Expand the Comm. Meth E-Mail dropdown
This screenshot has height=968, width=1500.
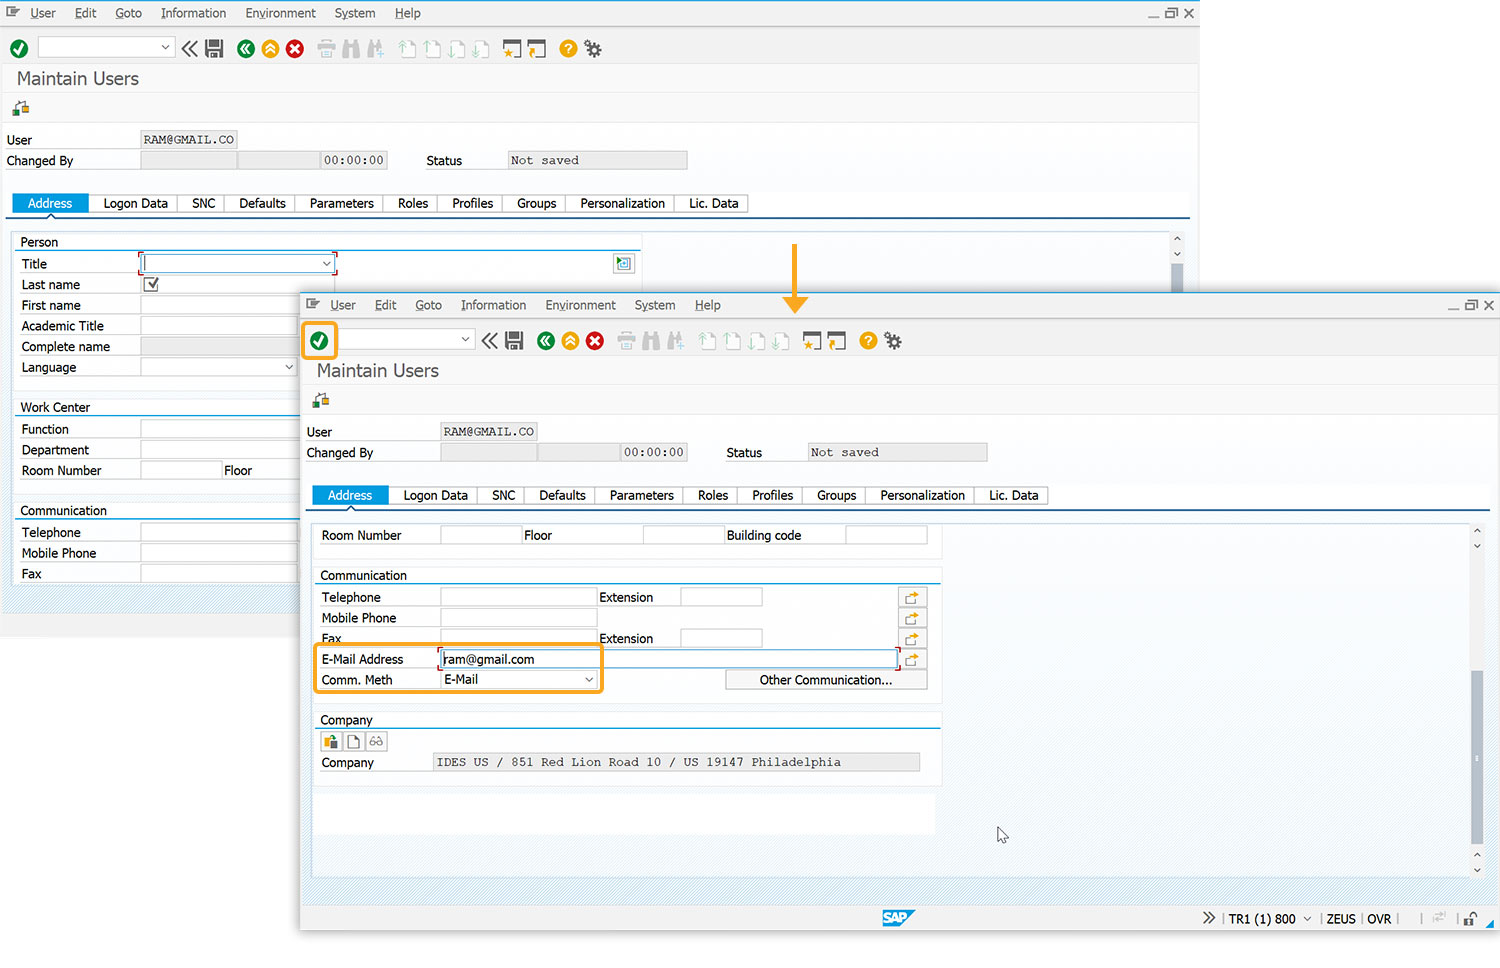tap(589, 680)
